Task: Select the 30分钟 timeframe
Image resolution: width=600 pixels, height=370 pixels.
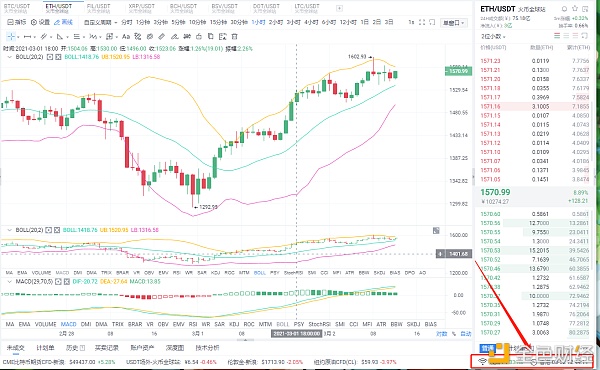Action: pos(239,22)
